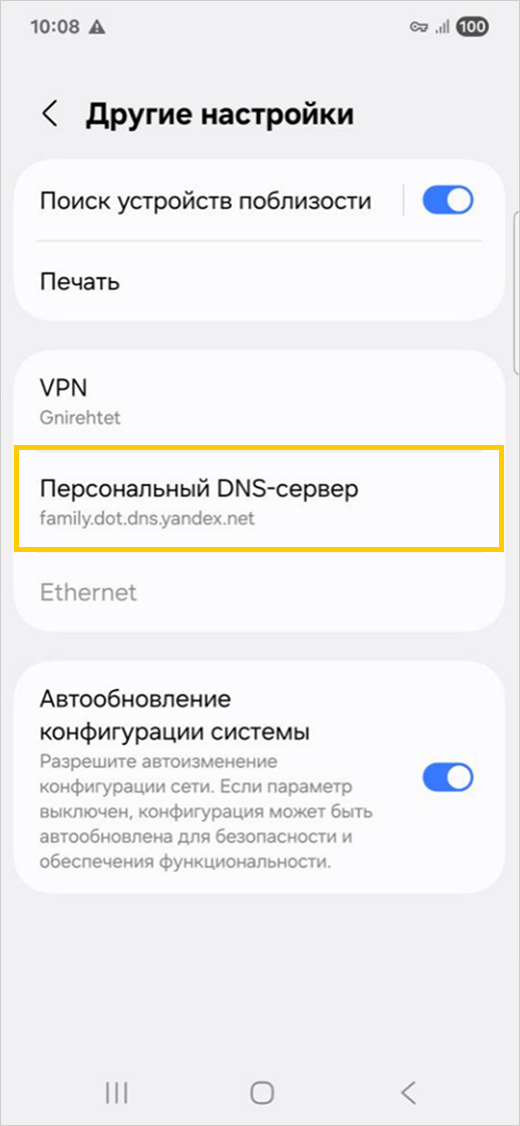Tap the signal strength icon
The height and width of the screenshot is (1126, 520).
[442, 27]
